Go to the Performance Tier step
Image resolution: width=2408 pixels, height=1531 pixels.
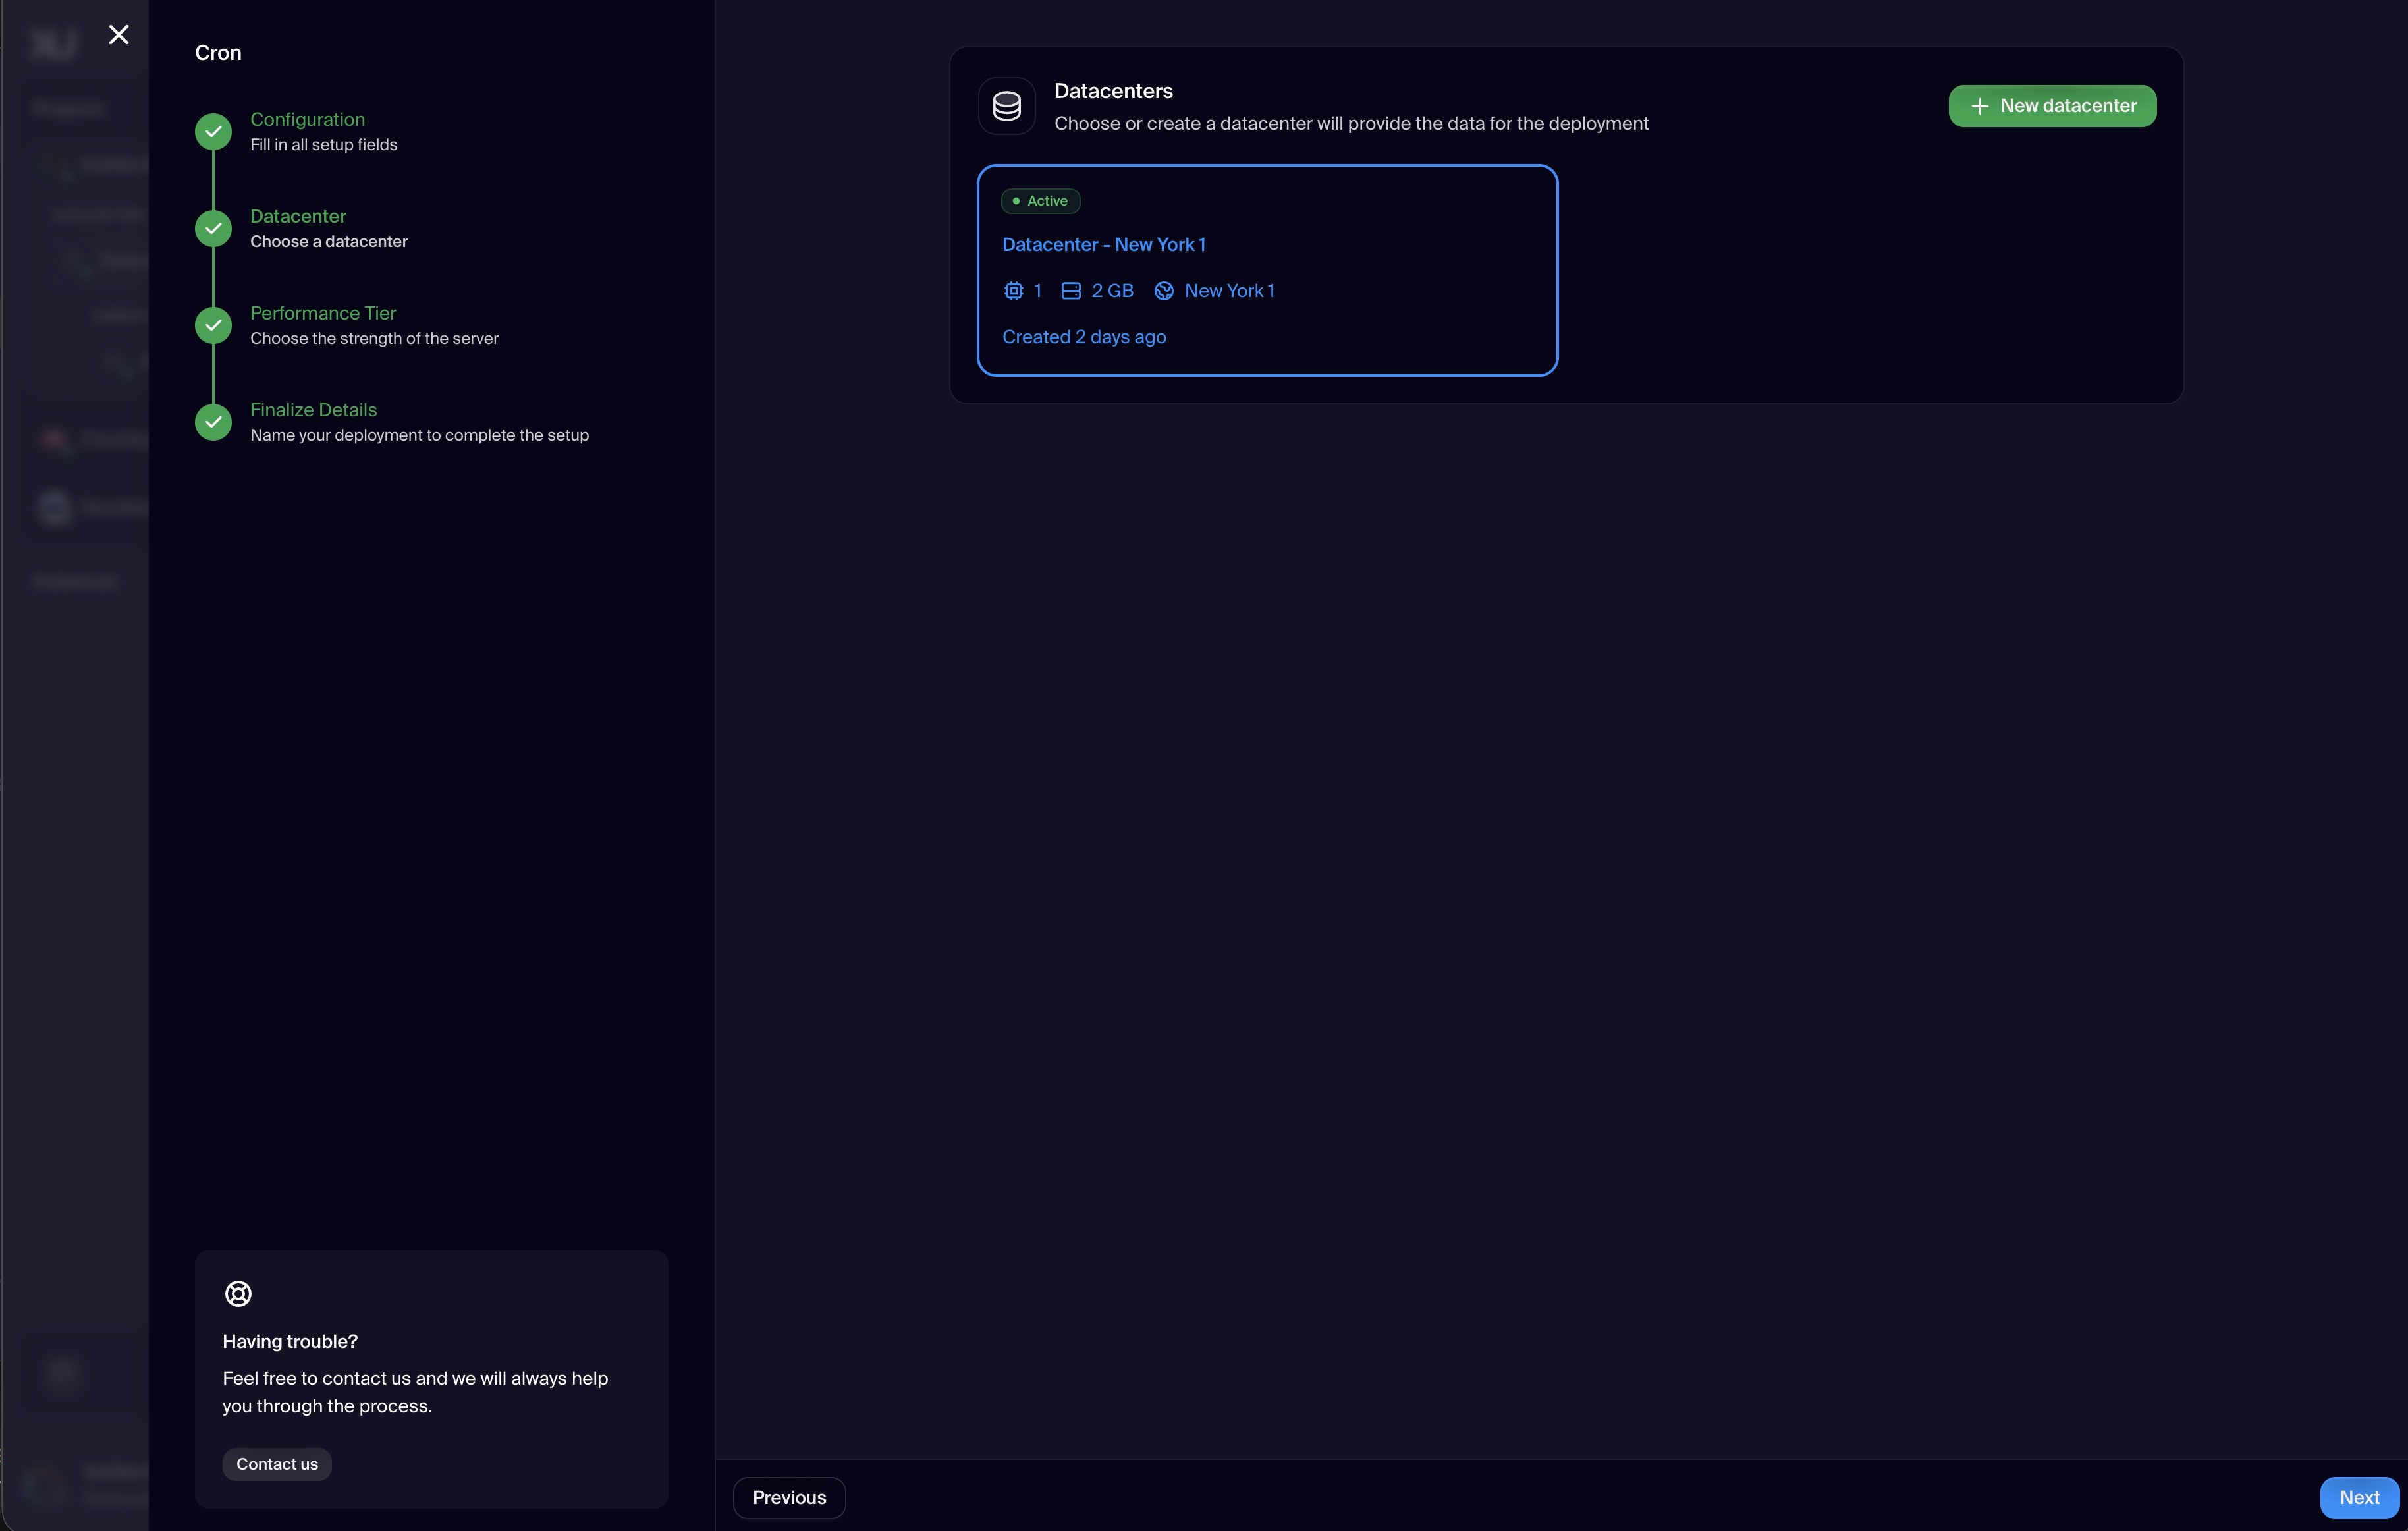pyautogui.click(x=323, y=313)
